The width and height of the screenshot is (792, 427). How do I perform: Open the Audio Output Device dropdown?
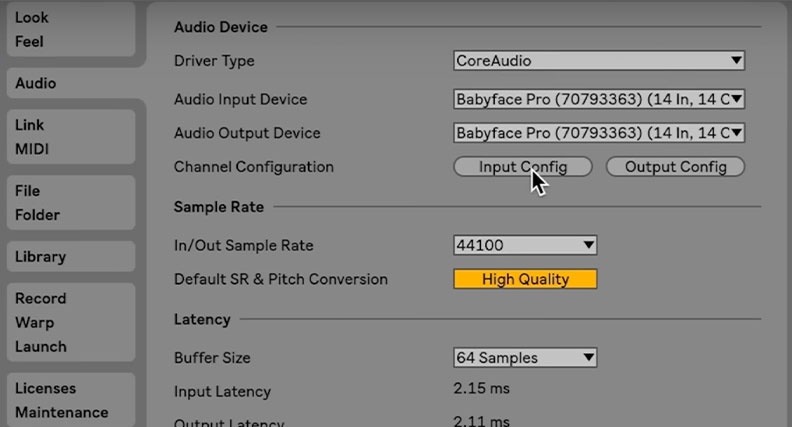click(599, 133)
